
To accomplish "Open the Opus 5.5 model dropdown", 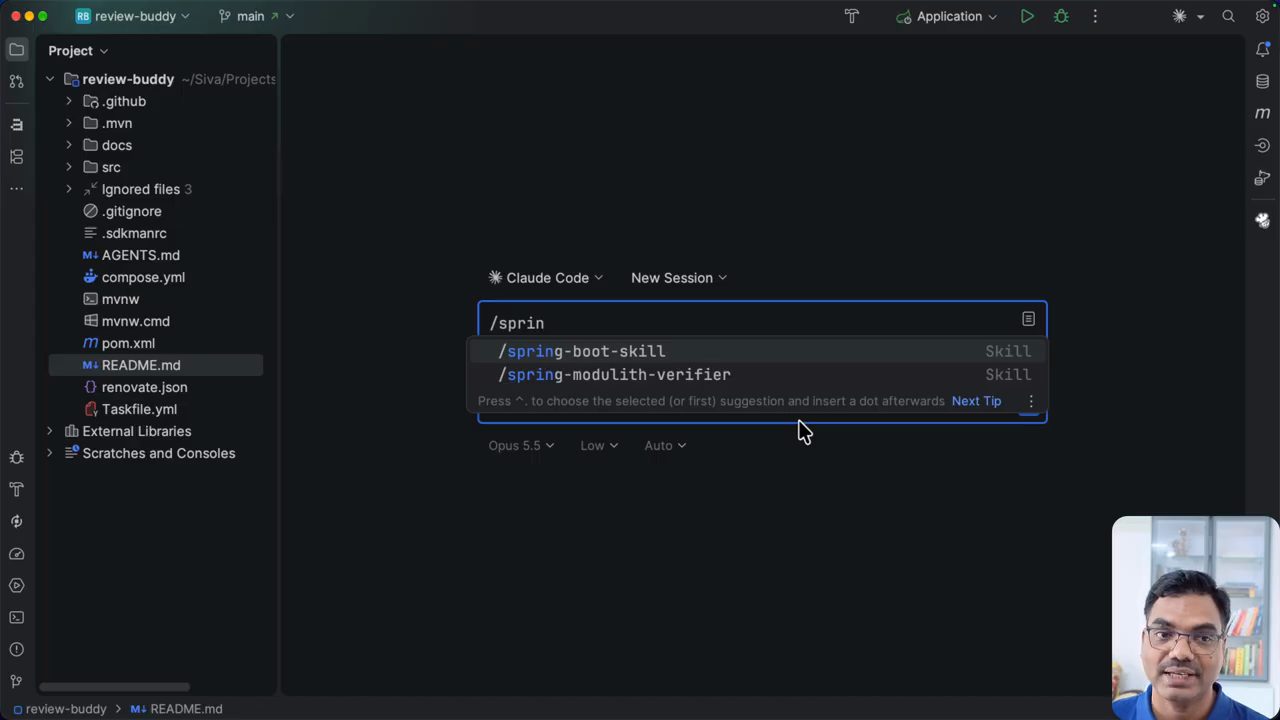I will [521, 445].
